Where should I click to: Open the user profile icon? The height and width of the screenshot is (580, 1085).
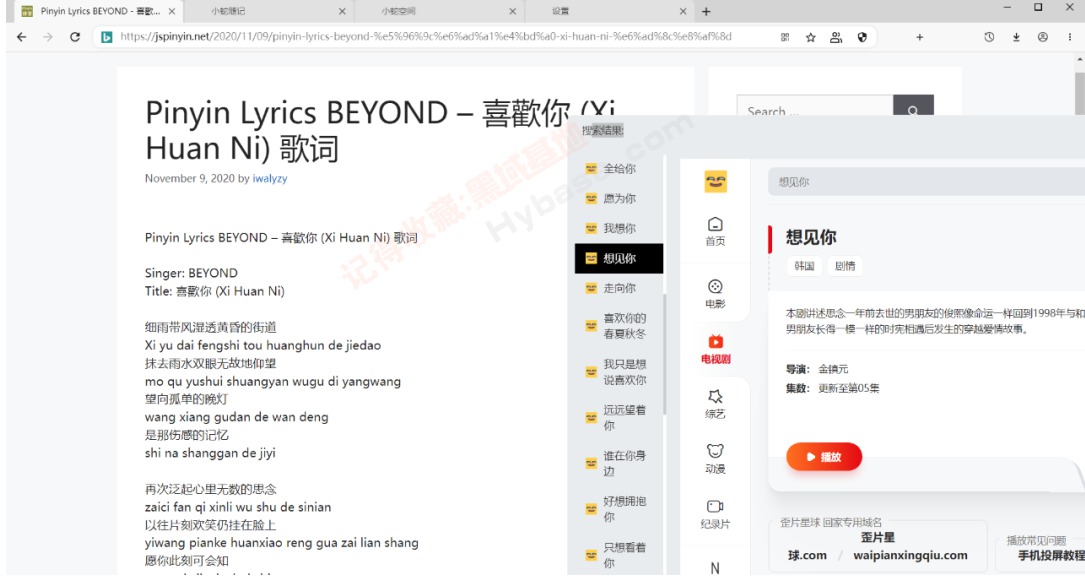[x=1042, y=37]
